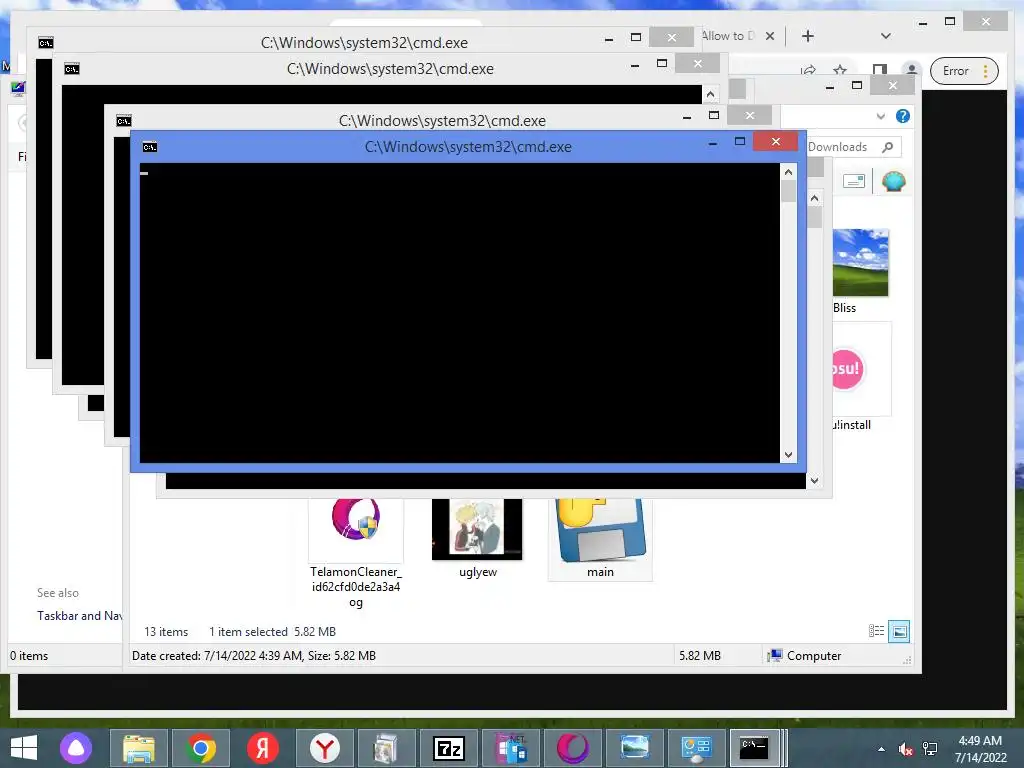Open the red Yandex icon in taskbar
This screenshot has height=768, width=1024.
(x=263, y=748)
